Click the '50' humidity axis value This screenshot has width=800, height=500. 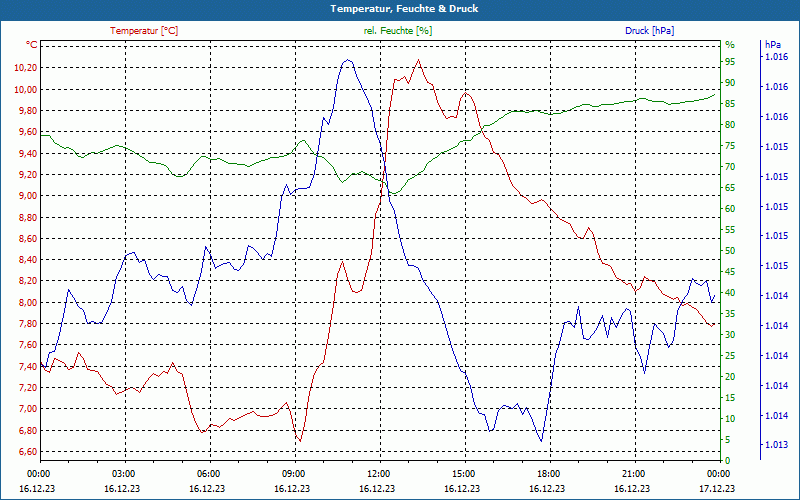pos(730,251)
